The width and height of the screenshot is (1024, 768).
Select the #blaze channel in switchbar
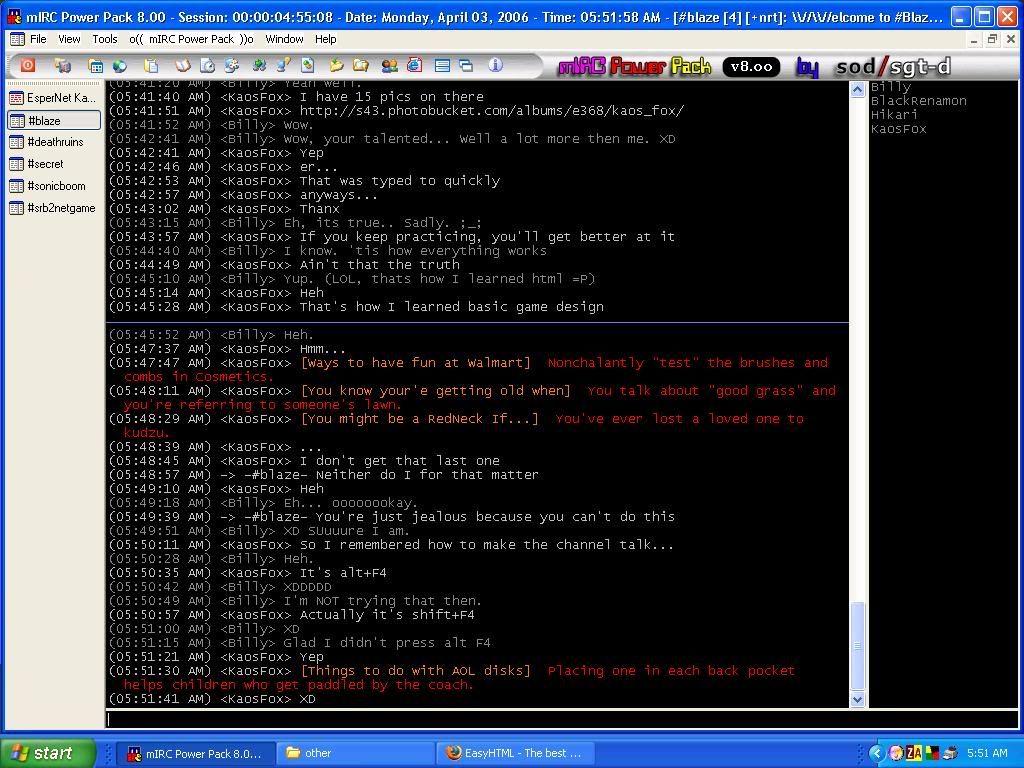tap(54, 120)
